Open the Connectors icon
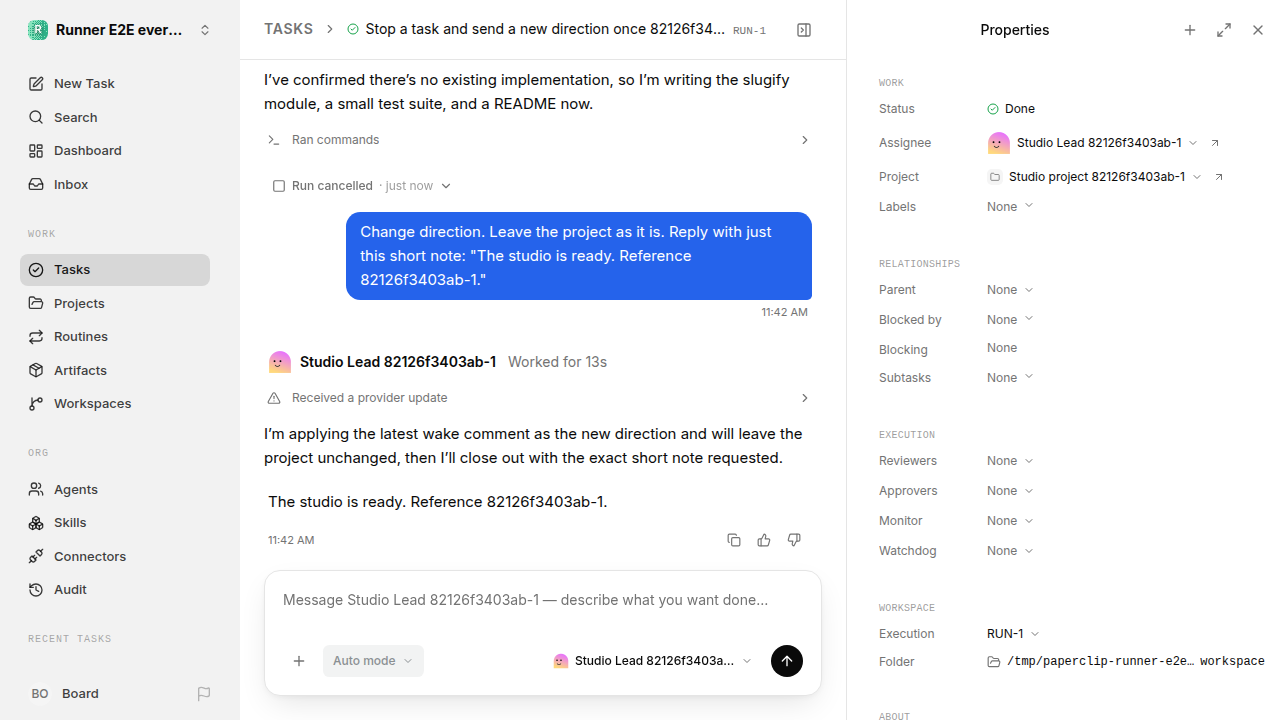This screenshot has width=1280, height=720. pos(36,556)
